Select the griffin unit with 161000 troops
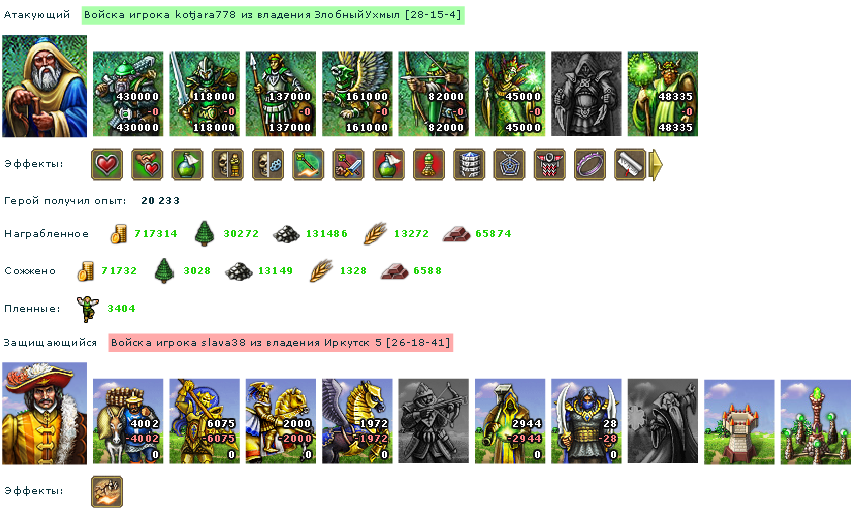The image size is (854, 512). click(357, 94)
